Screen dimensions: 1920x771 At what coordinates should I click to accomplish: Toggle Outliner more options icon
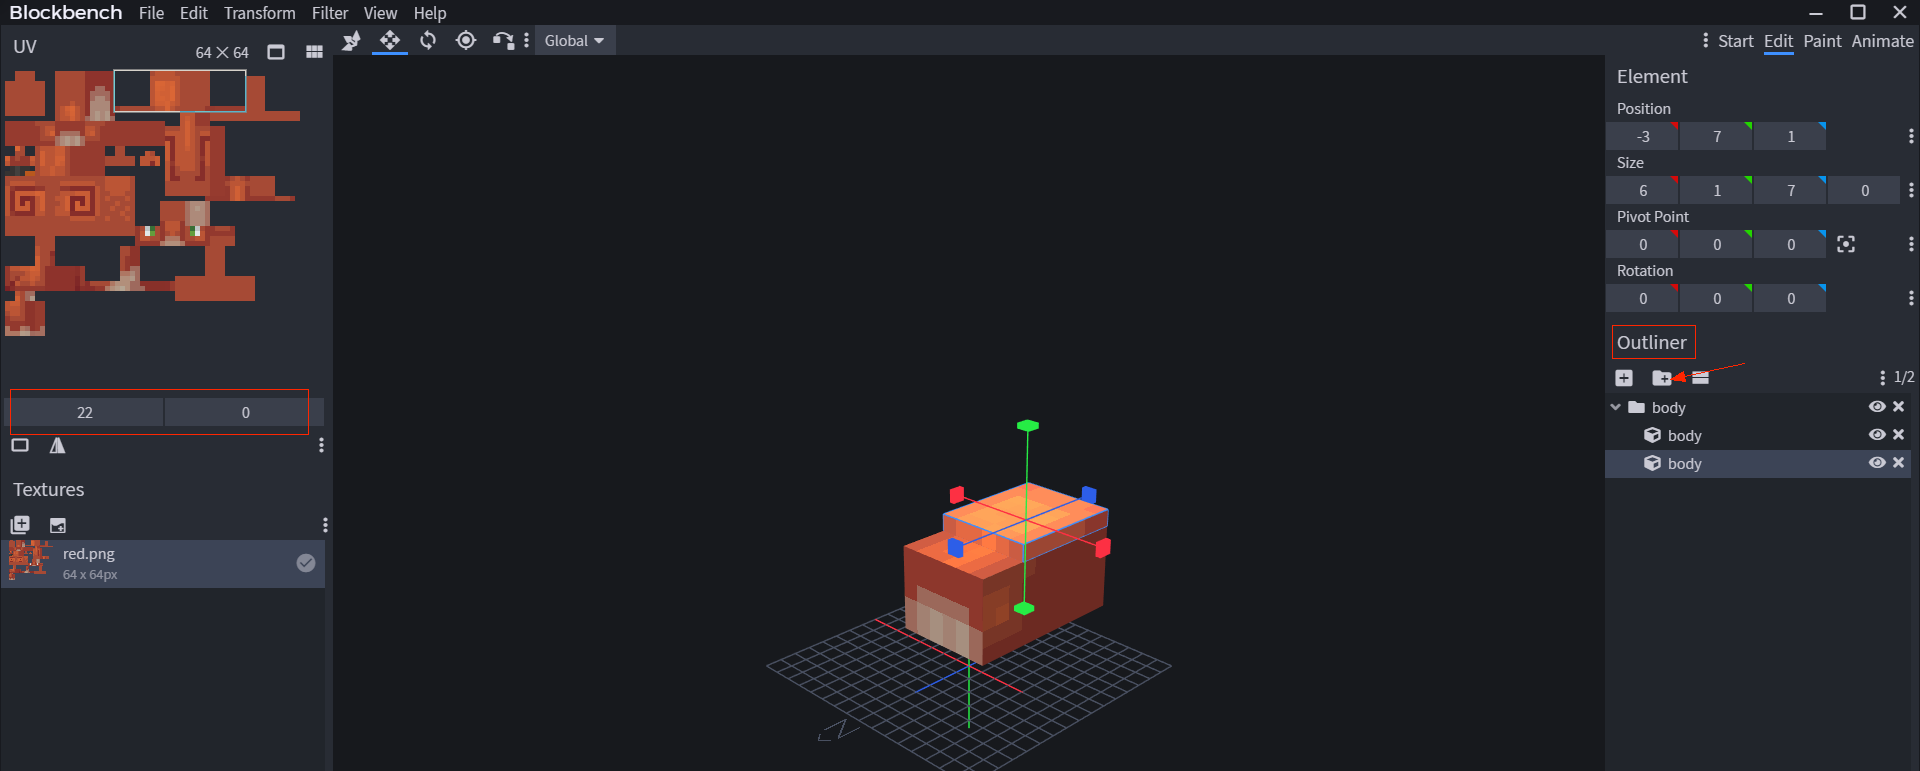pyautogui.click(x=1700, y=378)
